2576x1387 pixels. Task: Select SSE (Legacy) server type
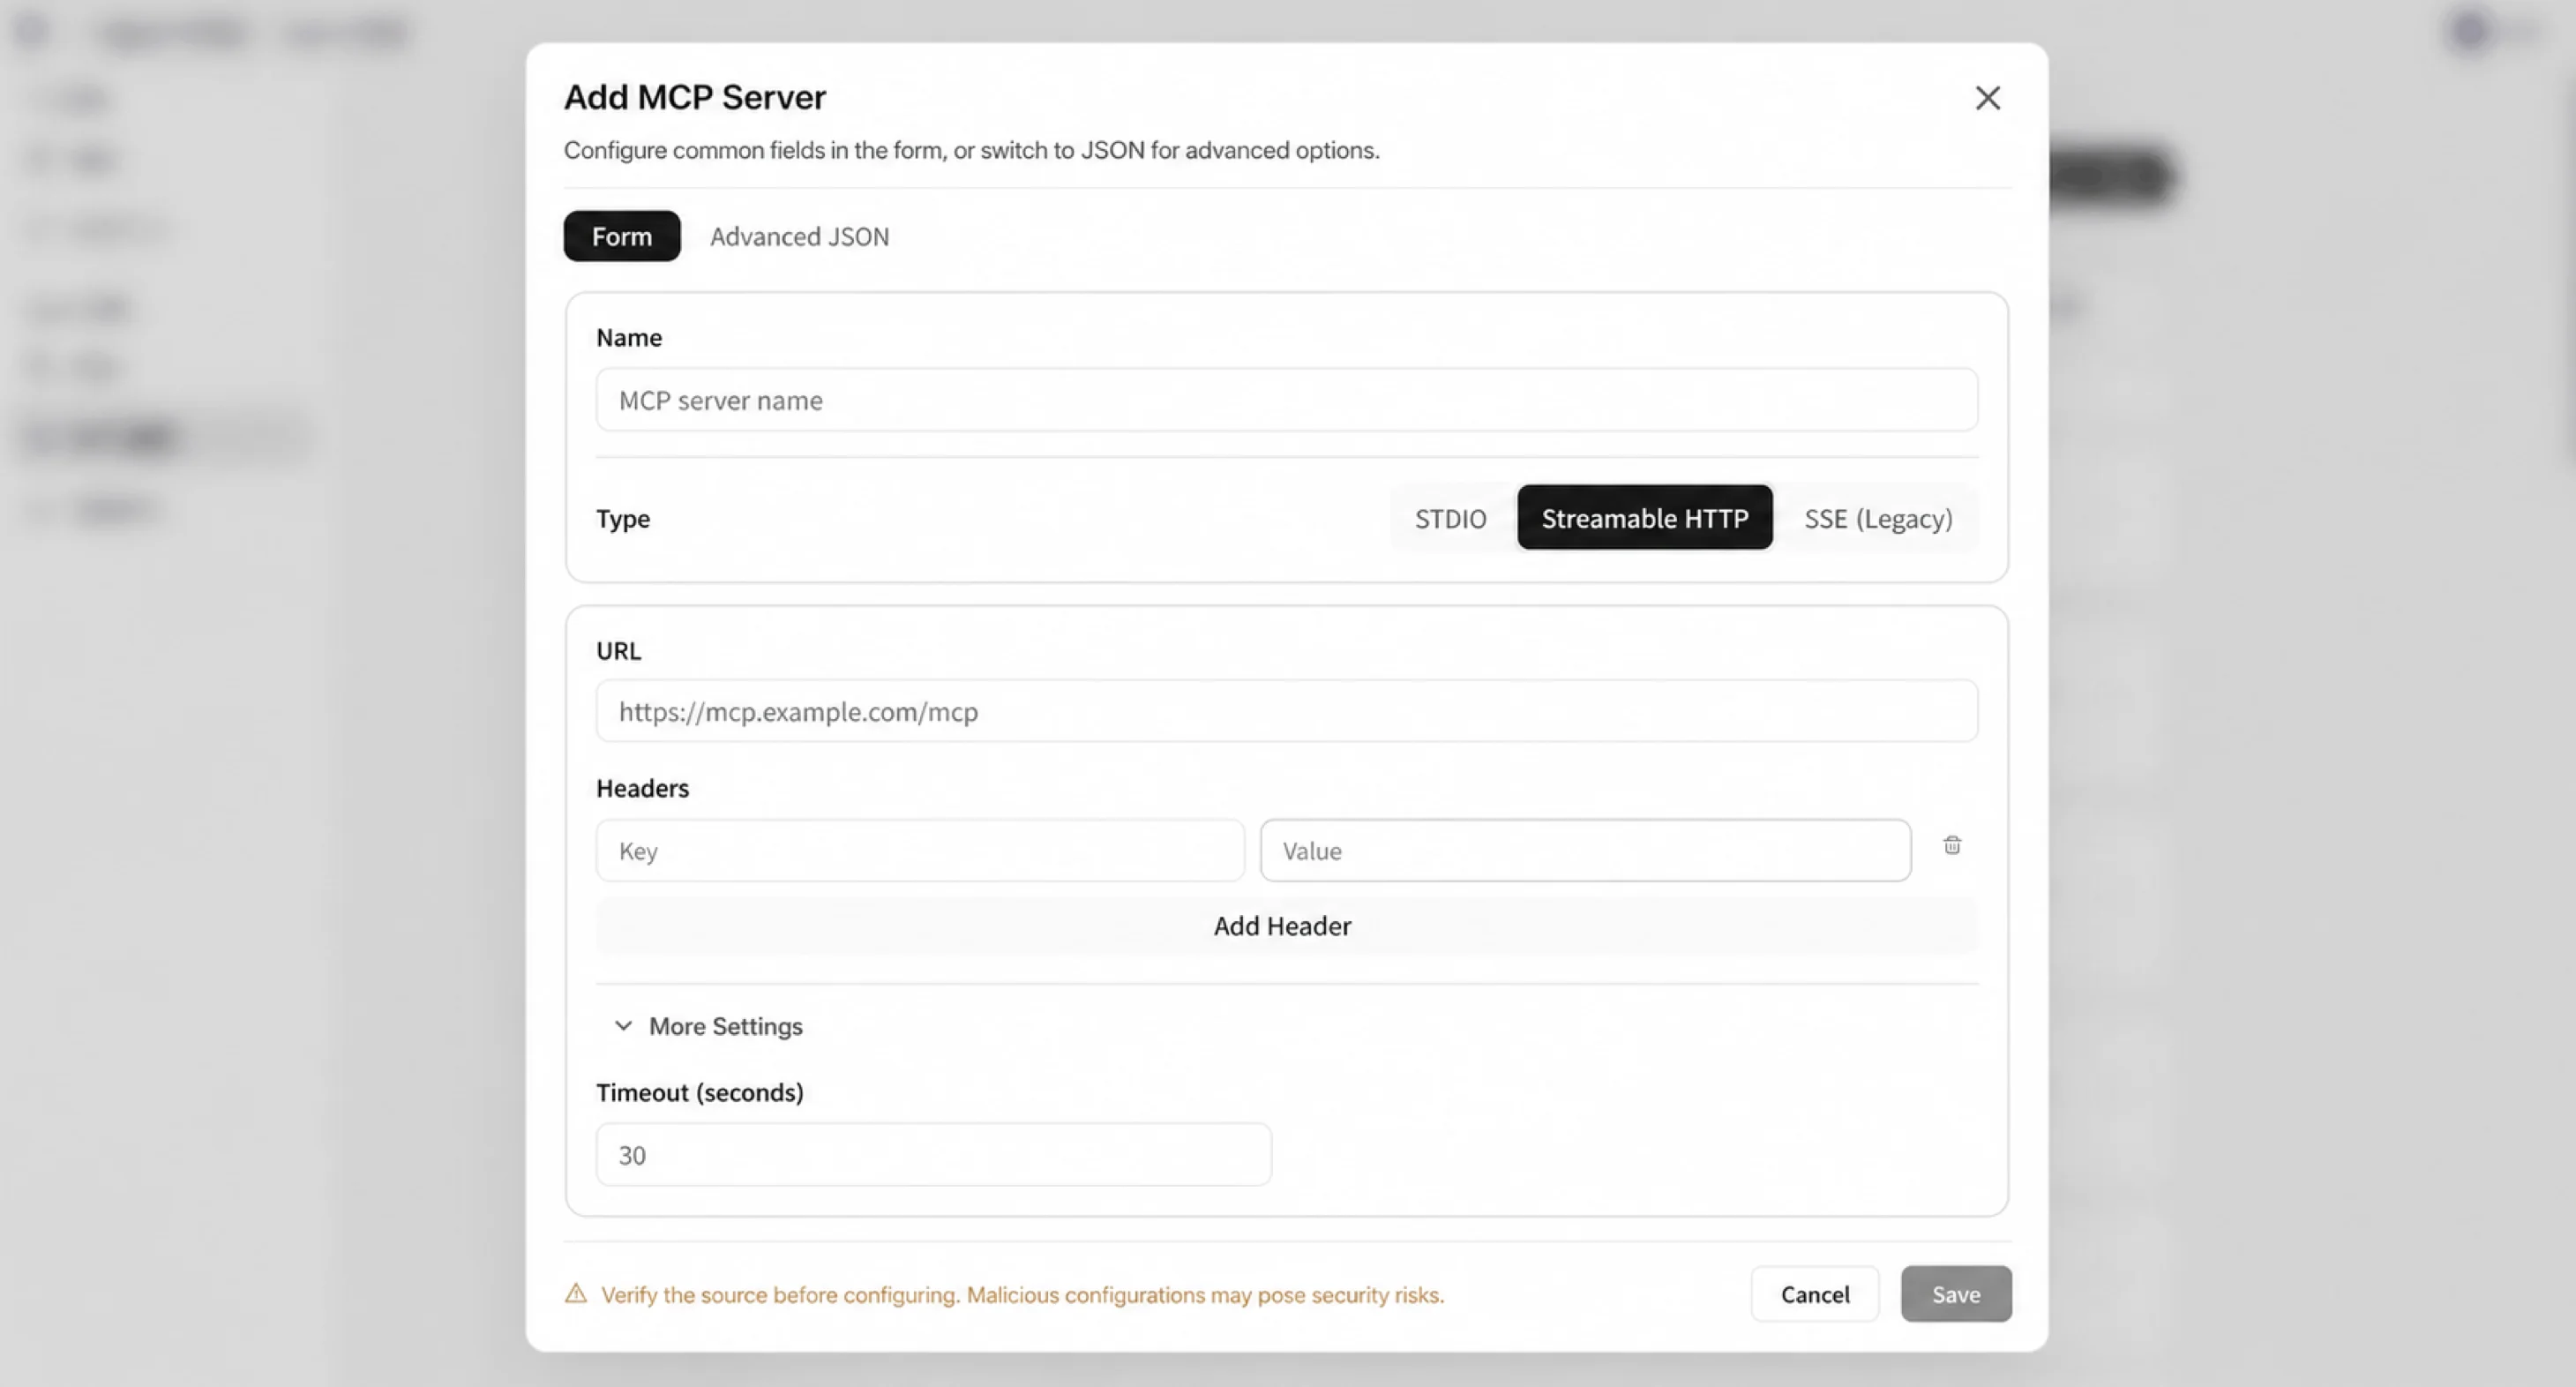[x=1878, y=518]
